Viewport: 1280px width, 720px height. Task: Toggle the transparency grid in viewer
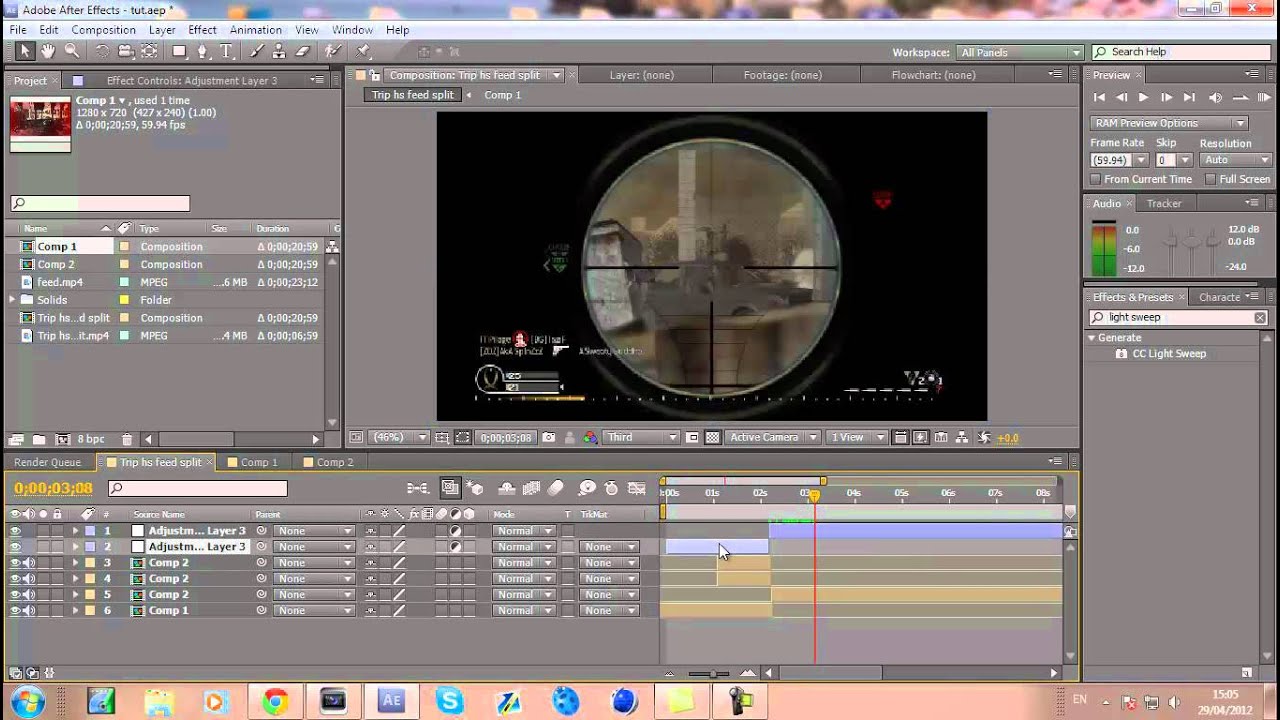712,437
